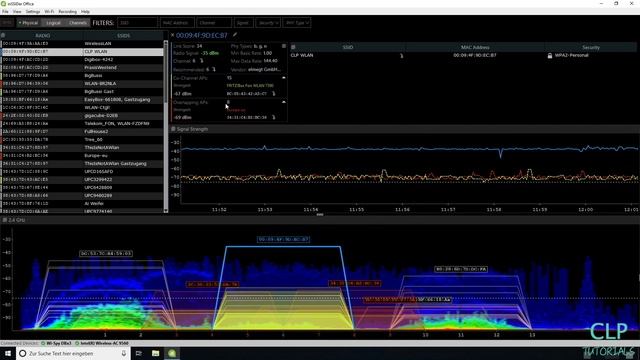Sort by the RADIO column header

coord(42,36)
